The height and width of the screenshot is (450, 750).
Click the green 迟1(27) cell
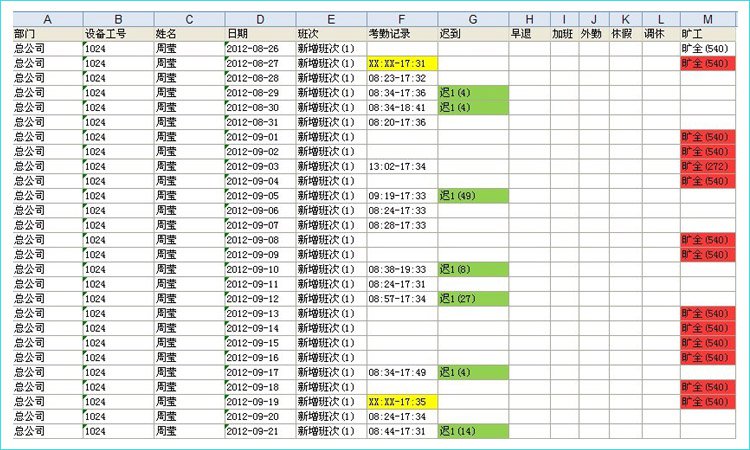(x=473, y=298)
